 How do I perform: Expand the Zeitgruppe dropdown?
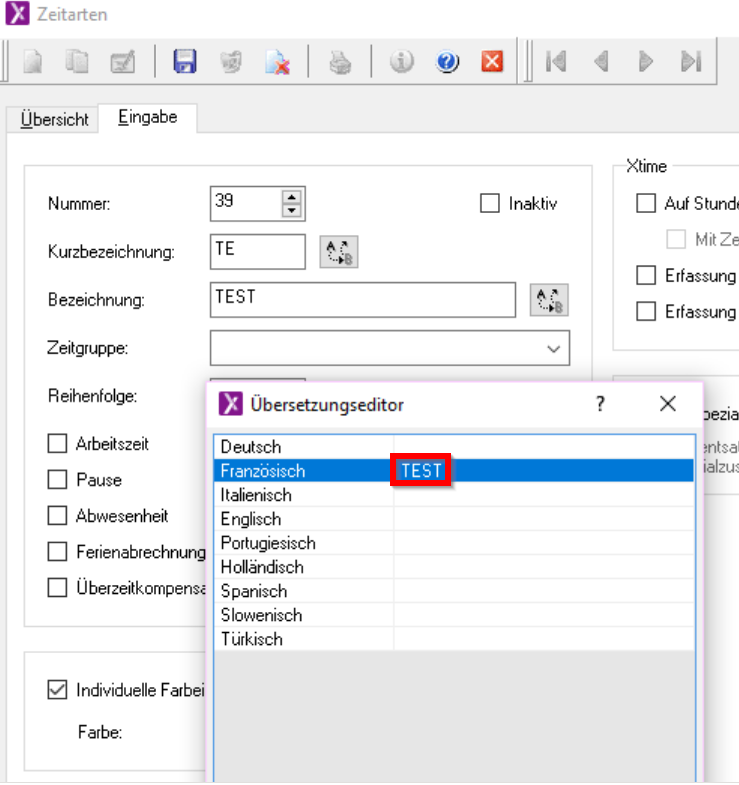click(x=553, y=348)
